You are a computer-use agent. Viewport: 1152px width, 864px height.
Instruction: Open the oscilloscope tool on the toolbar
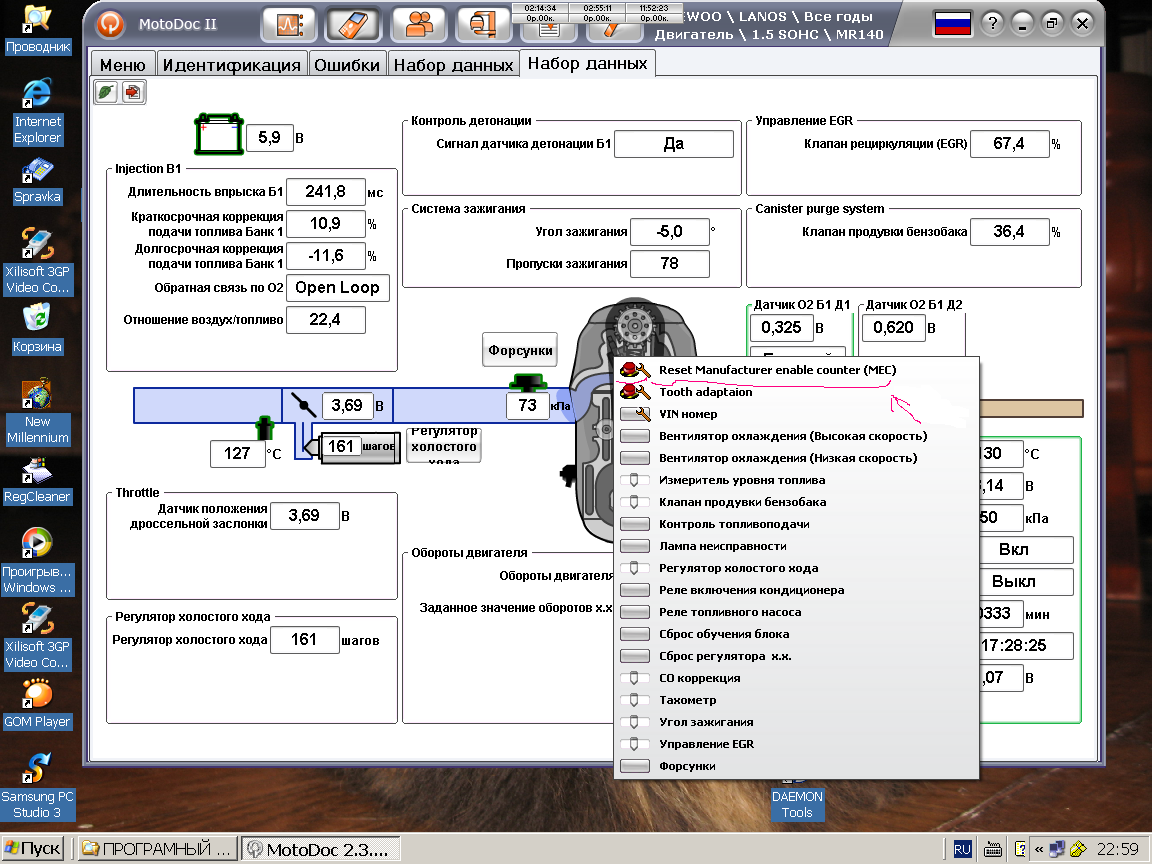288,24
